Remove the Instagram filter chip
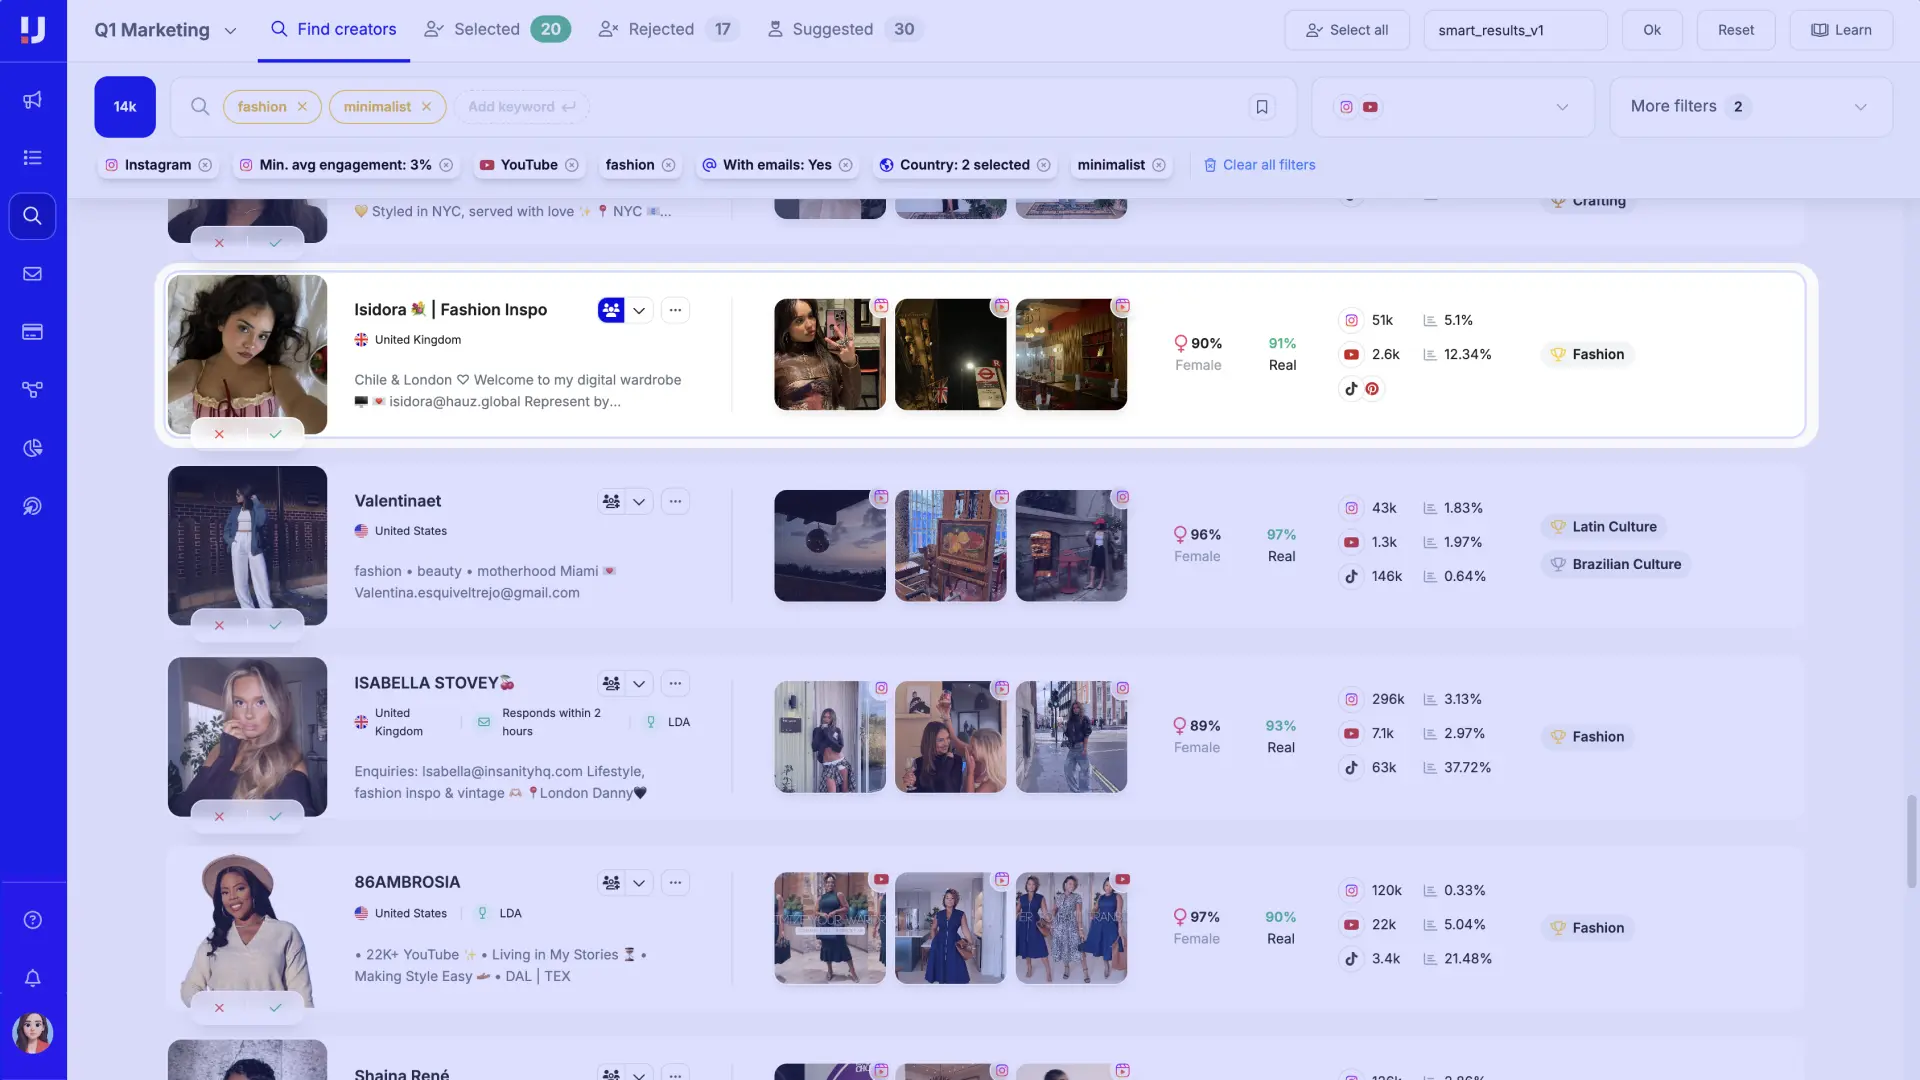The width and height of the screenshot is (1920, 1080). [x=205, y=165]
